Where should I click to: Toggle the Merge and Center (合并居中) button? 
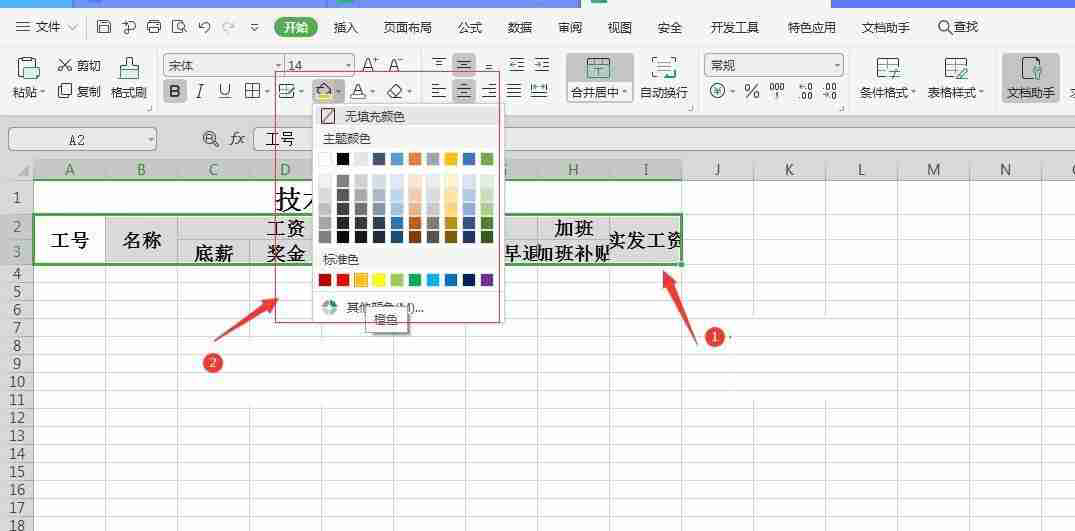coord(599,77)
